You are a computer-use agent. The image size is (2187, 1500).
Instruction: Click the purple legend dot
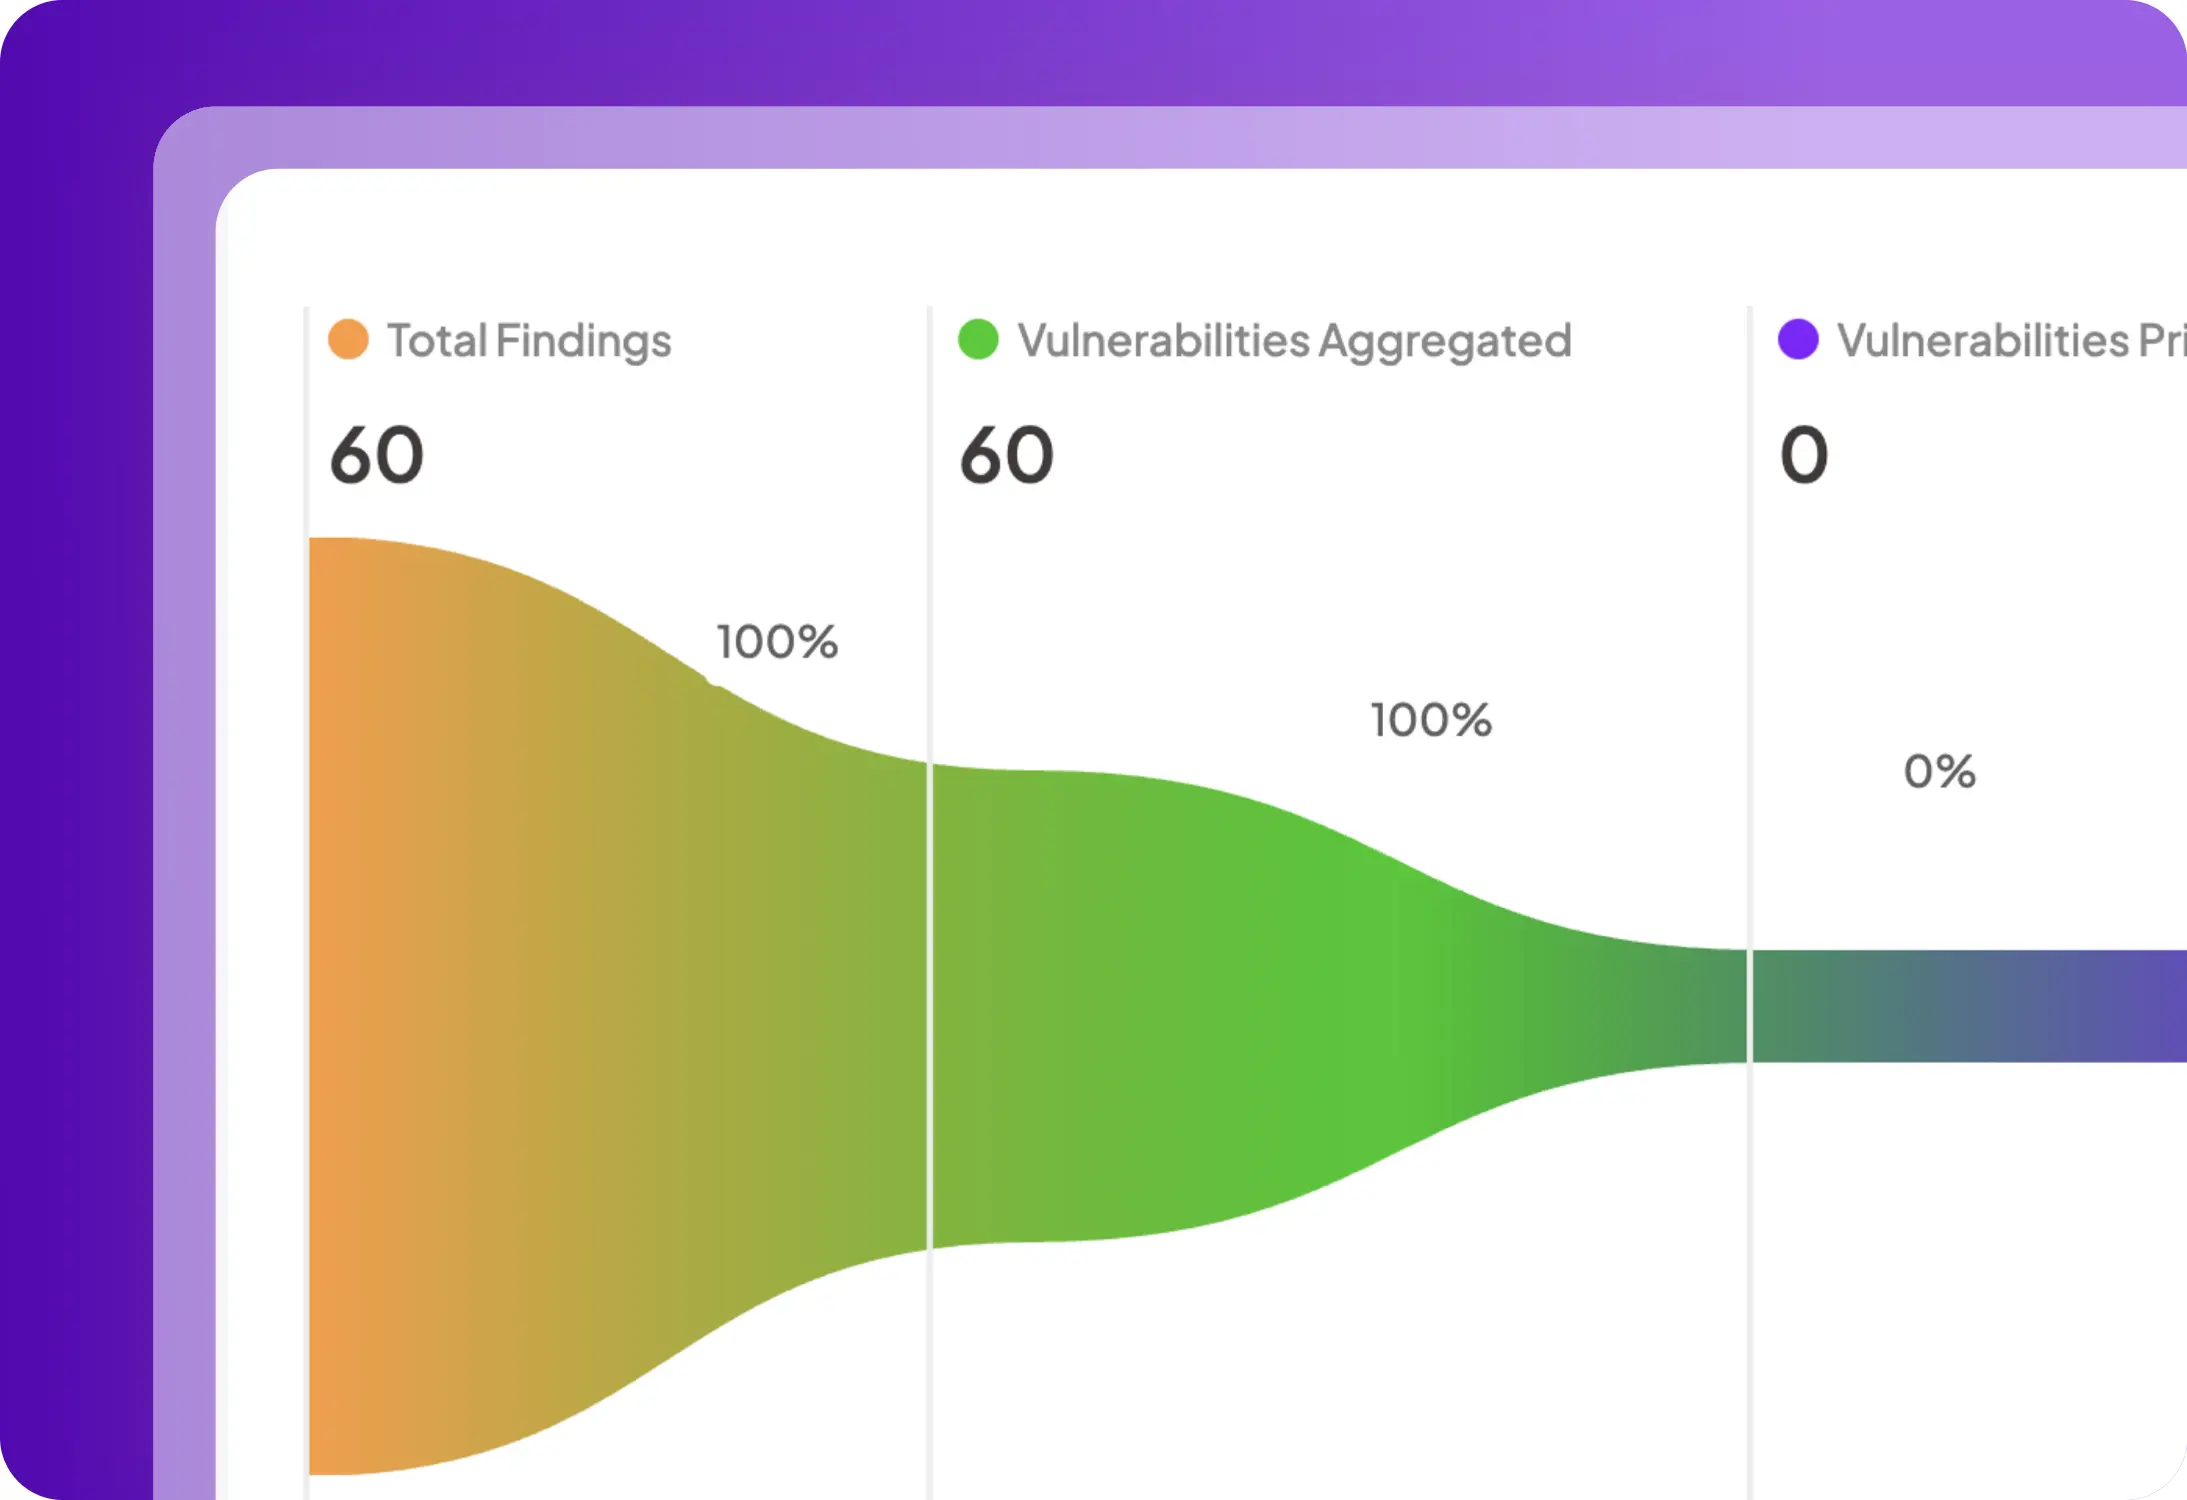[1798, 340]
